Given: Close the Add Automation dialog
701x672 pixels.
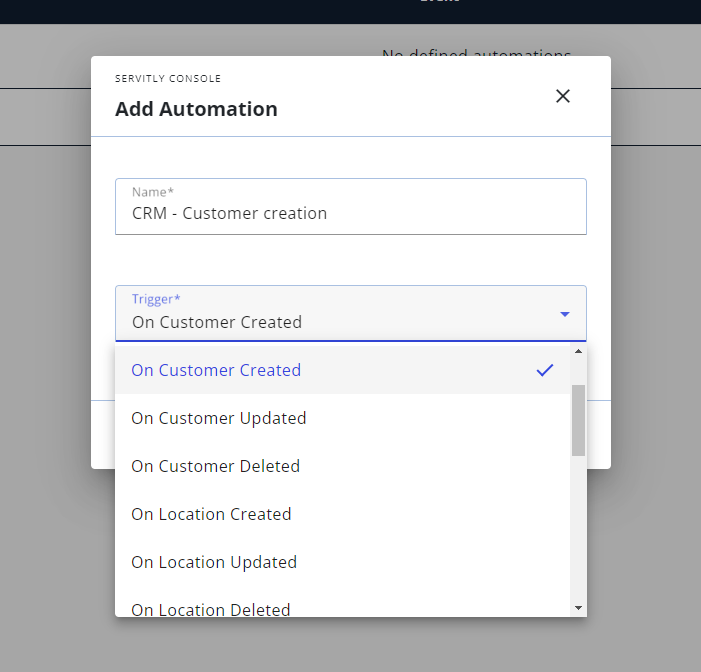Looking at the screenshot, I should [563, 96].
